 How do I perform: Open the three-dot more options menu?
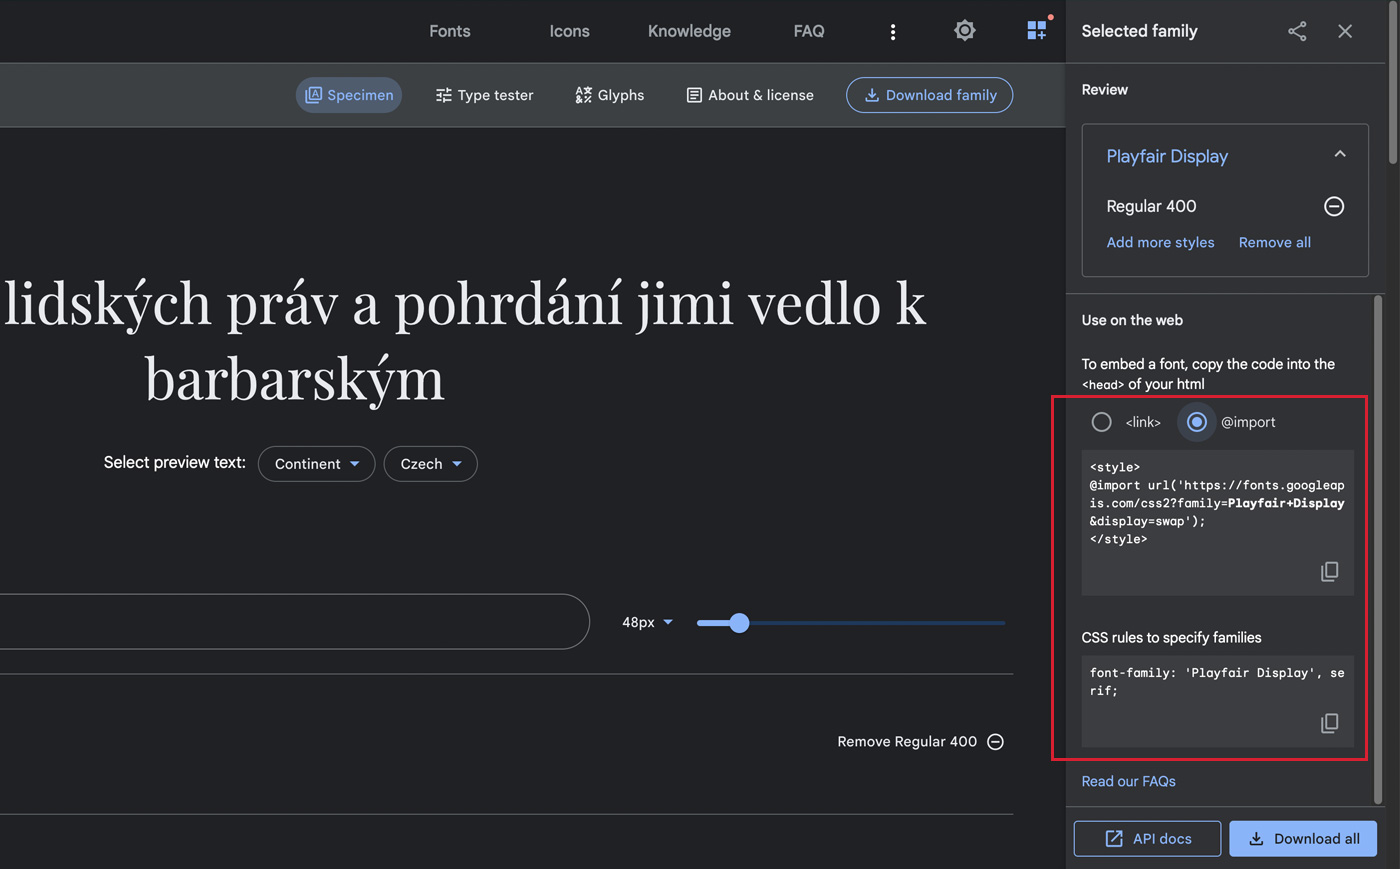[893, 32]
